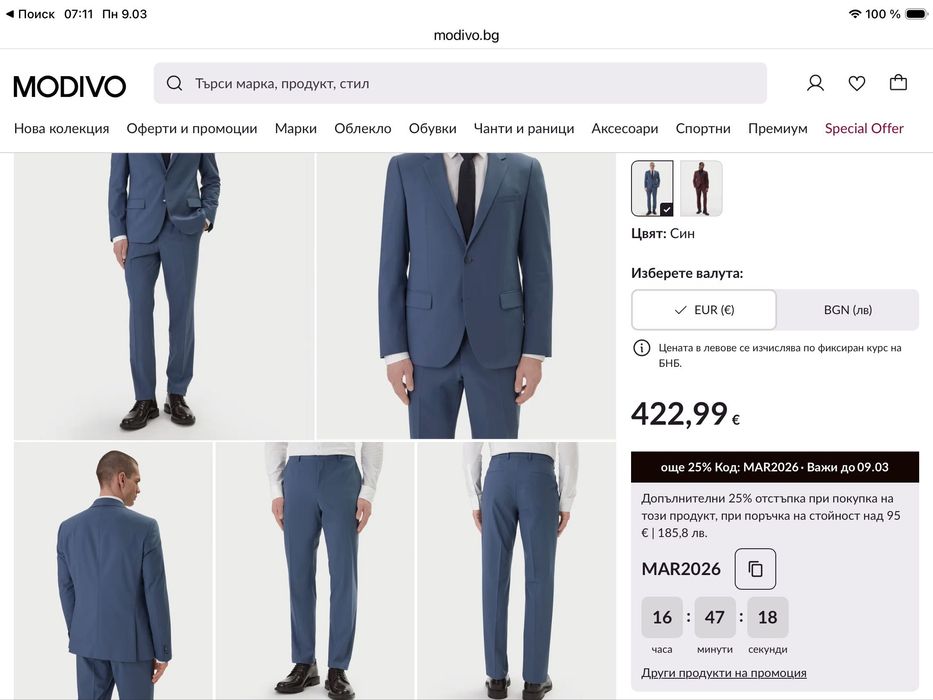Select the blue suit color swatch
Image resolution: width=933 pixels, height=700 pixels.
(x=652, y=188)
